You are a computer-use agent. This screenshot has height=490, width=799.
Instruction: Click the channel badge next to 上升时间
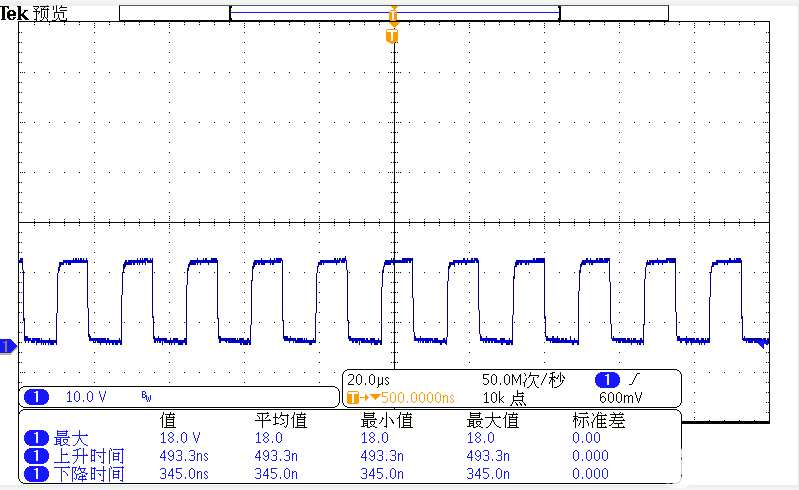36,456
